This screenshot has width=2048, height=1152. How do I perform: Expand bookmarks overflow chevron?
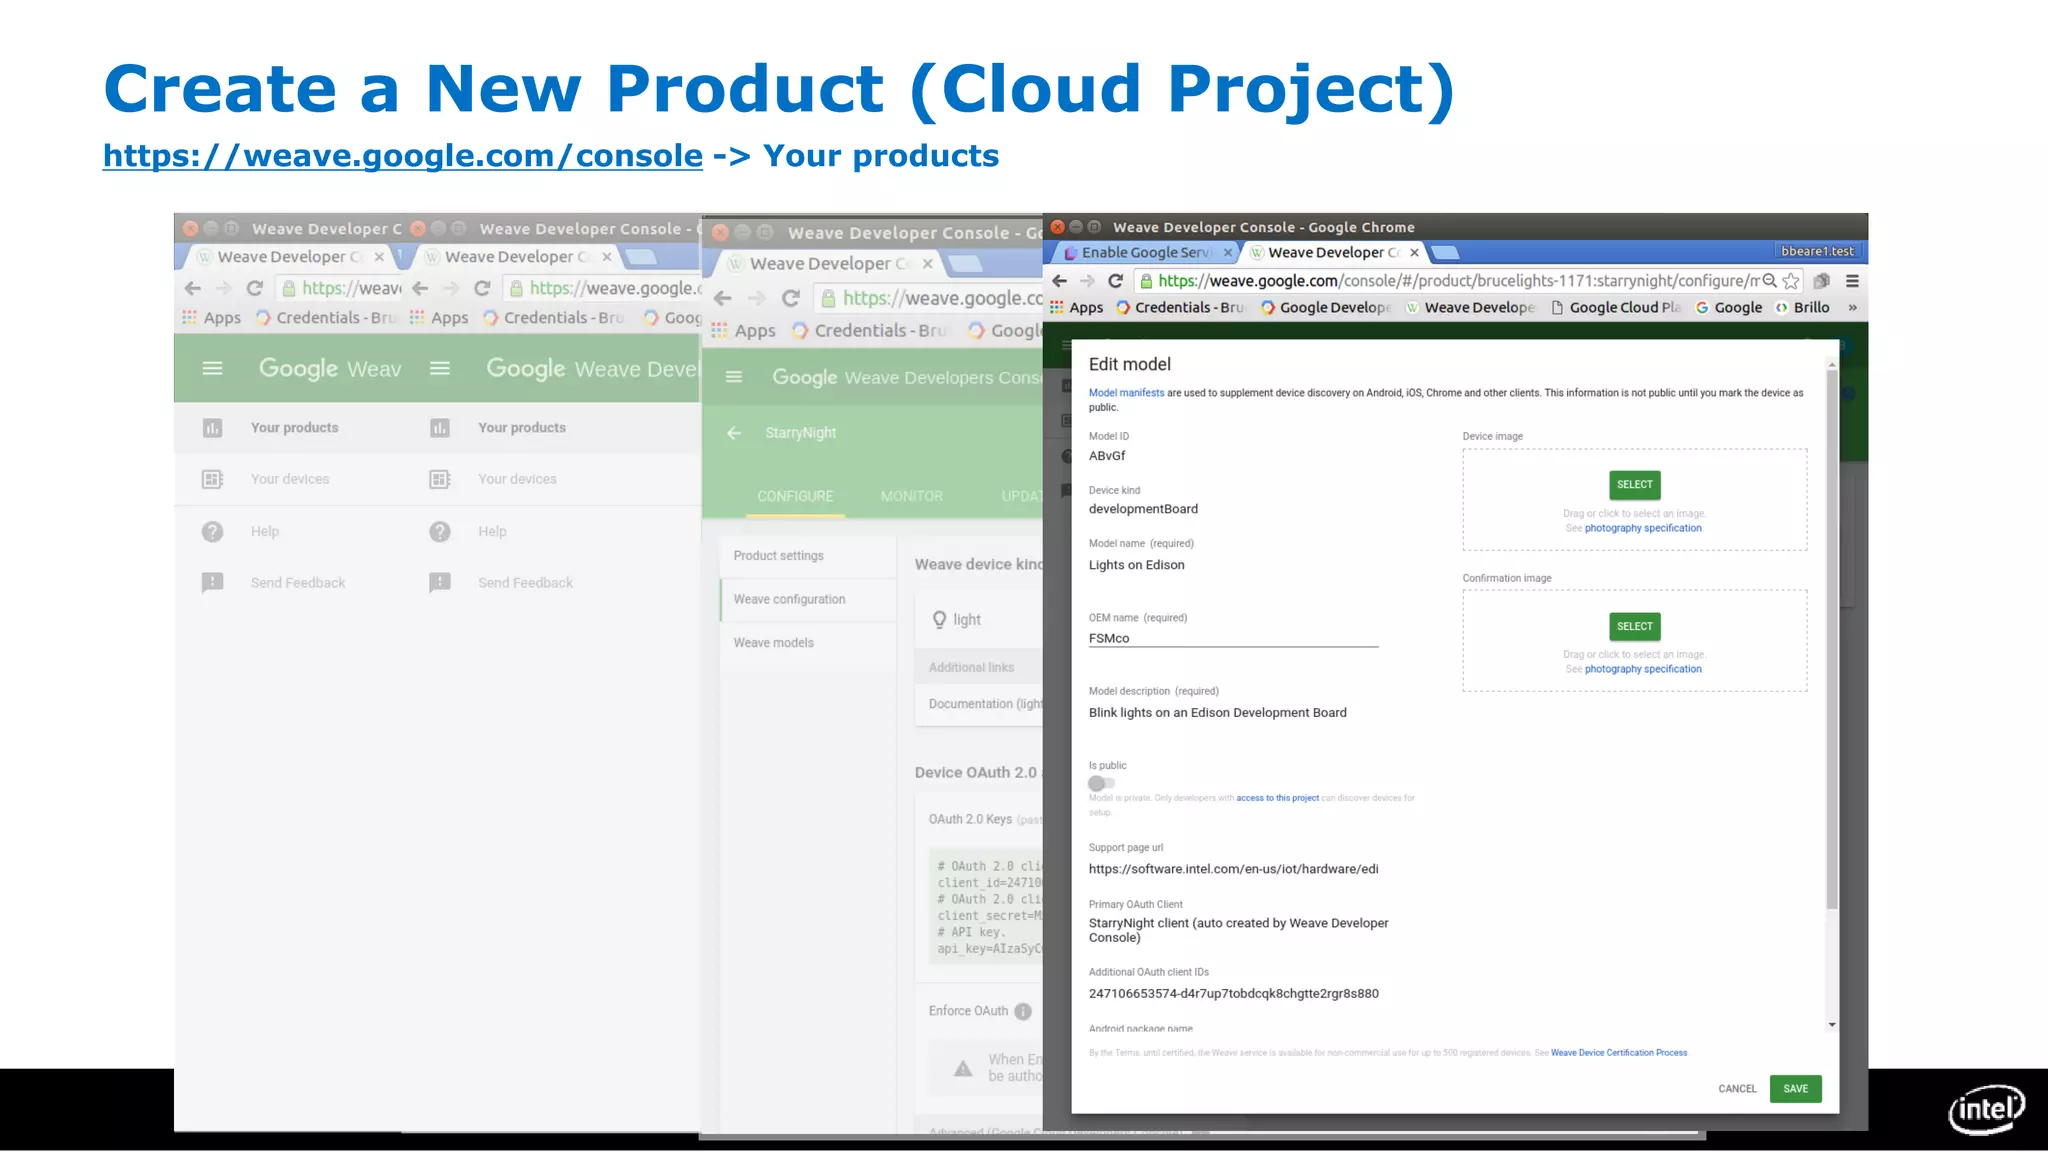1852,308
